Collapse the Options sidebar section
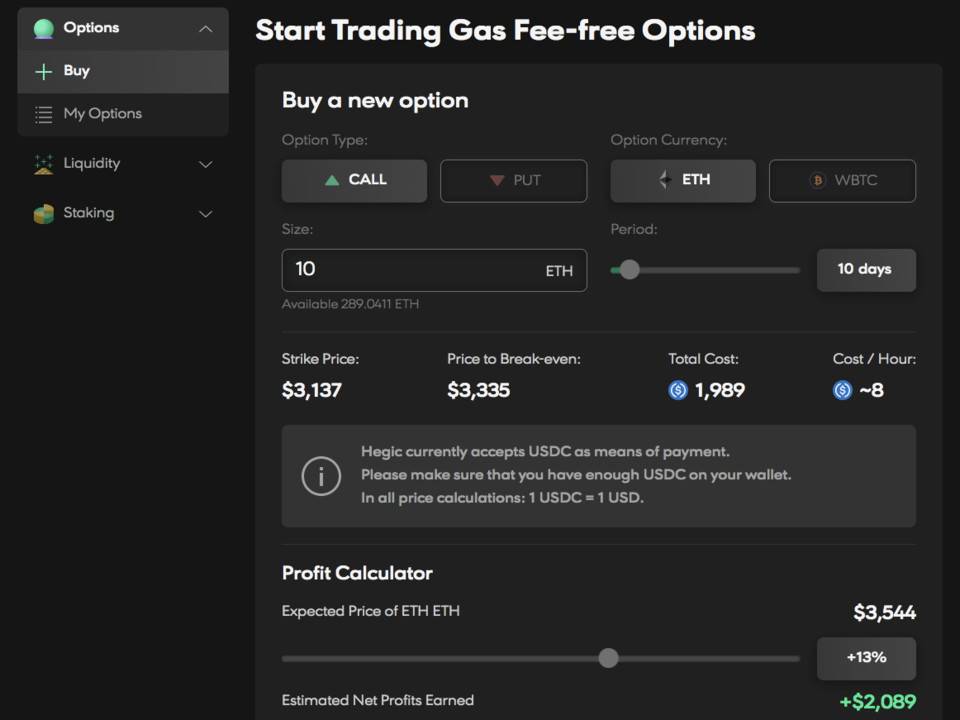The height and width of the screenshot is (720, 960). click(x=206, y=29)
